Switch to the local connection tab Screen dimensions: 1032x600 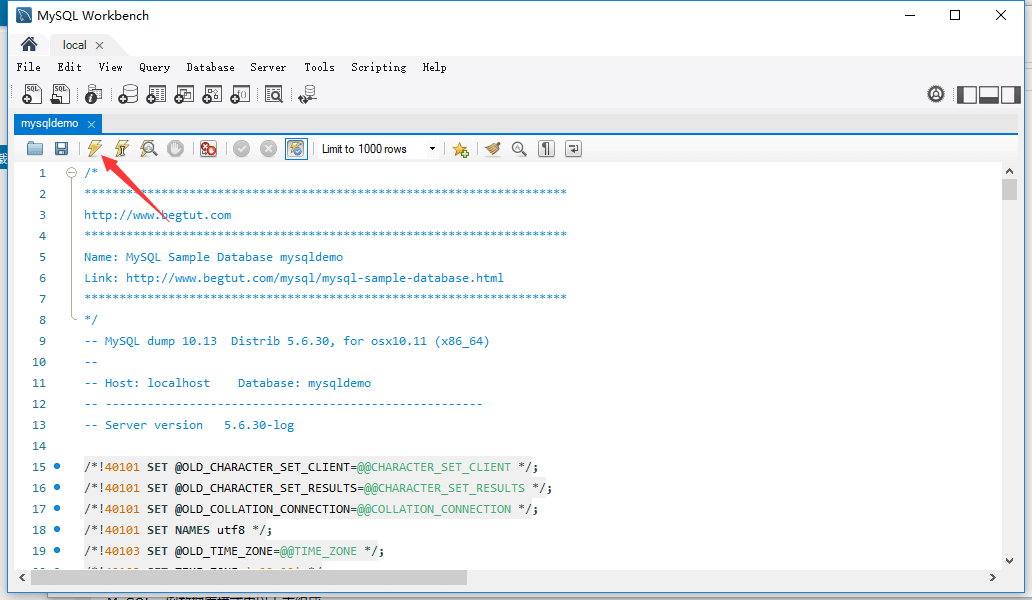[x=74, y=45]
